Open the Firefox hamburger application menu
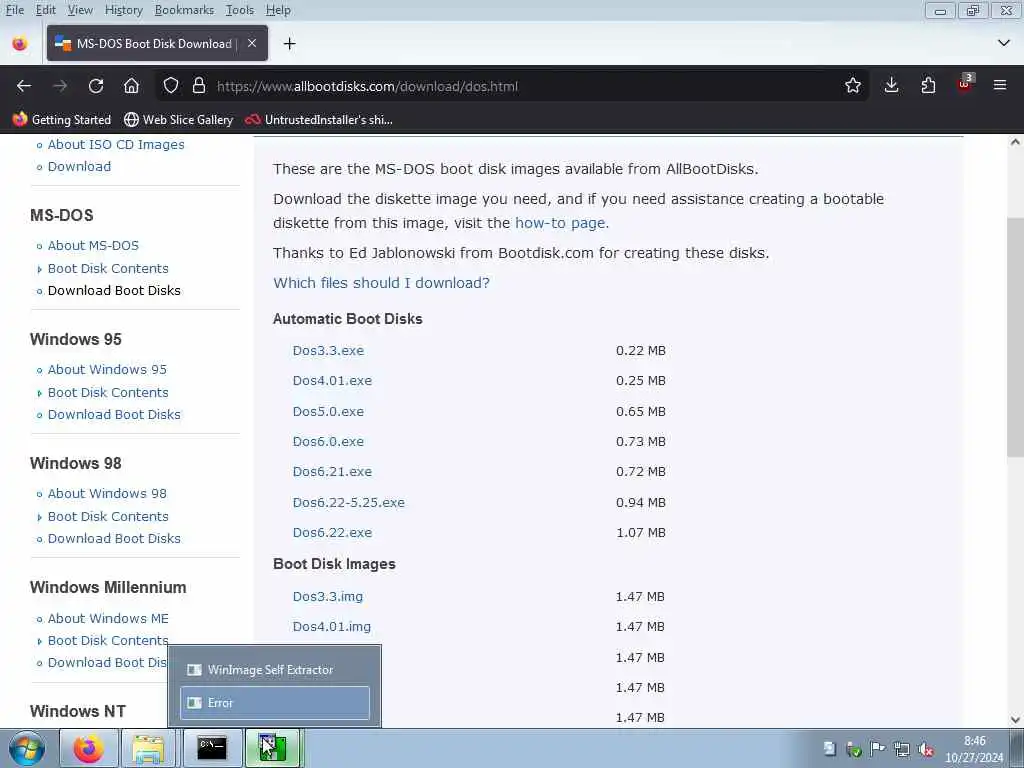 1000,86
